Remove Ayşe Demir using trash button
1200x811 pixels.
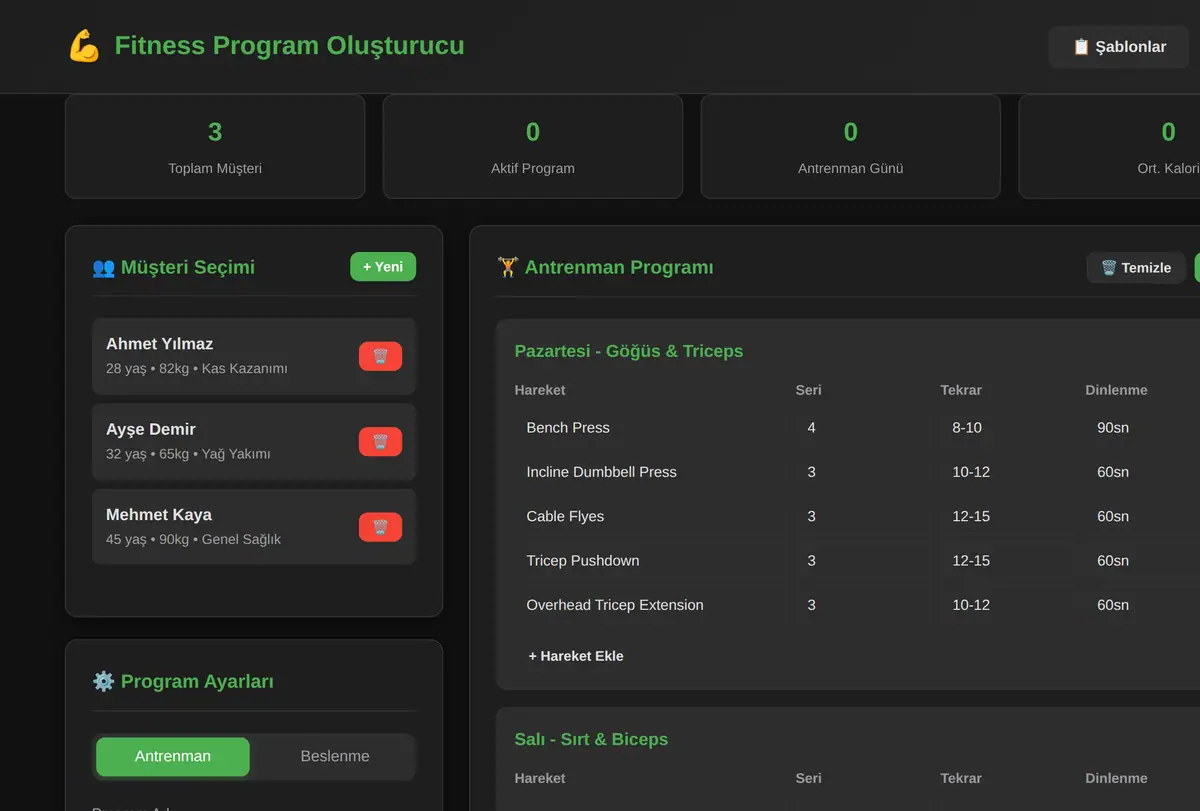[x=380, y=442]
